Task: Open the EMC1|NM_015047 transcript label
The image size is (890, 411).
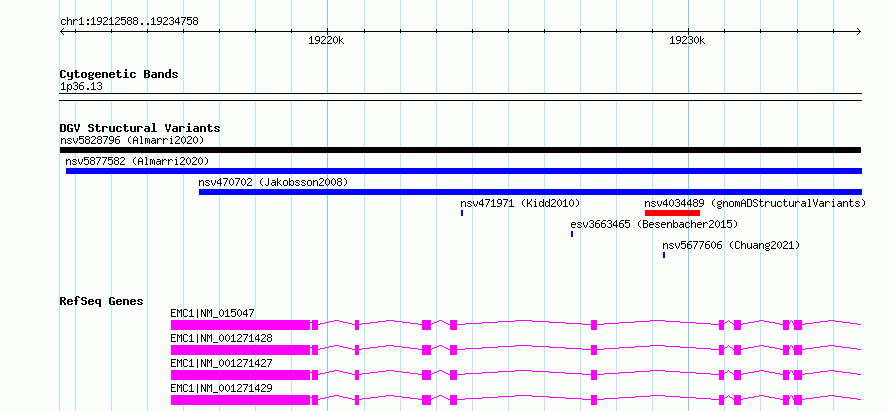Action: tap(212, 313)
